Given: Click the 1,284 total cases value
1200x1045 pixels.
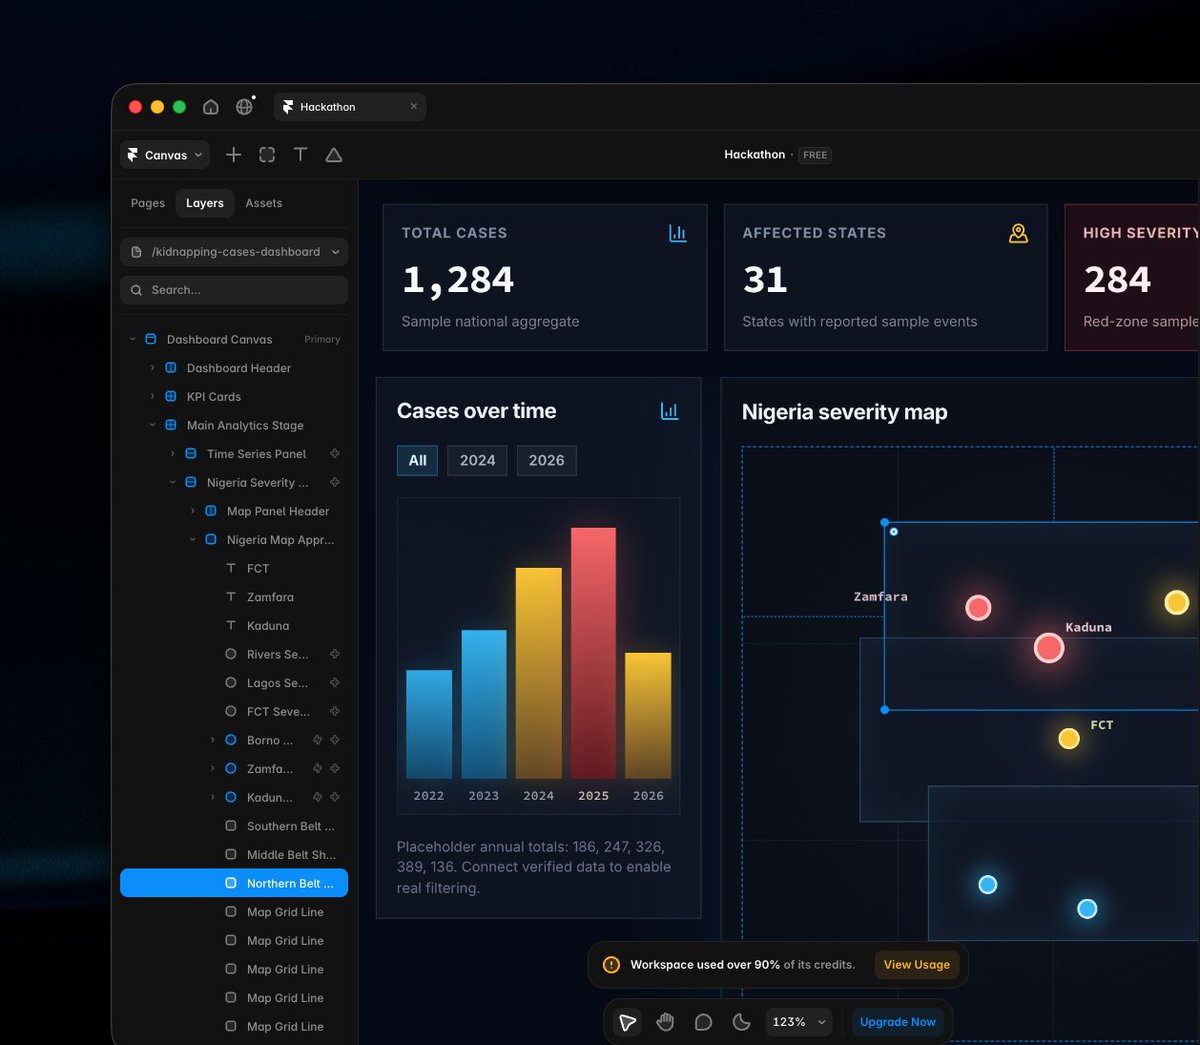Looking at the screenshot, I should pyautogui.click(x=458, y=280).
